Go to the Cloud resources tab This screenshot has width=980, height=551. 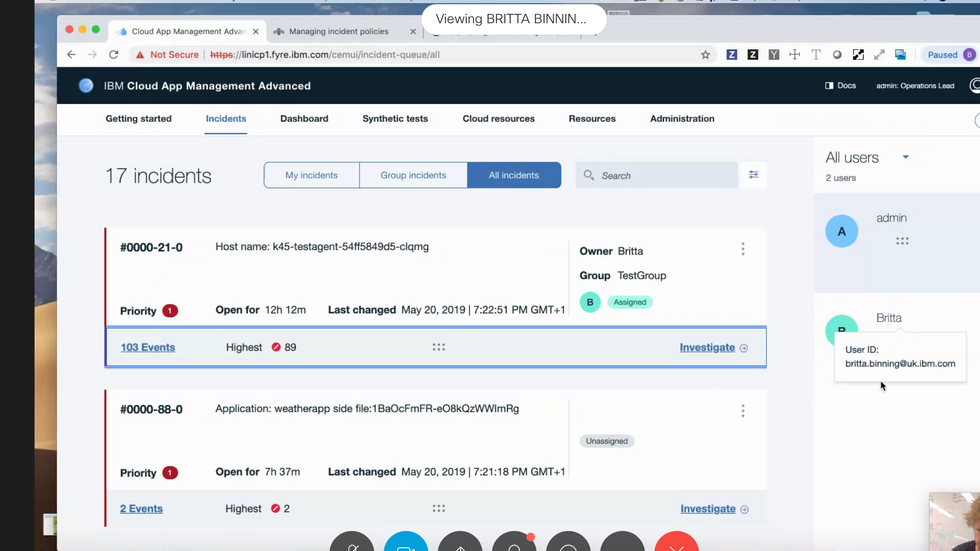tap(499, 119)
